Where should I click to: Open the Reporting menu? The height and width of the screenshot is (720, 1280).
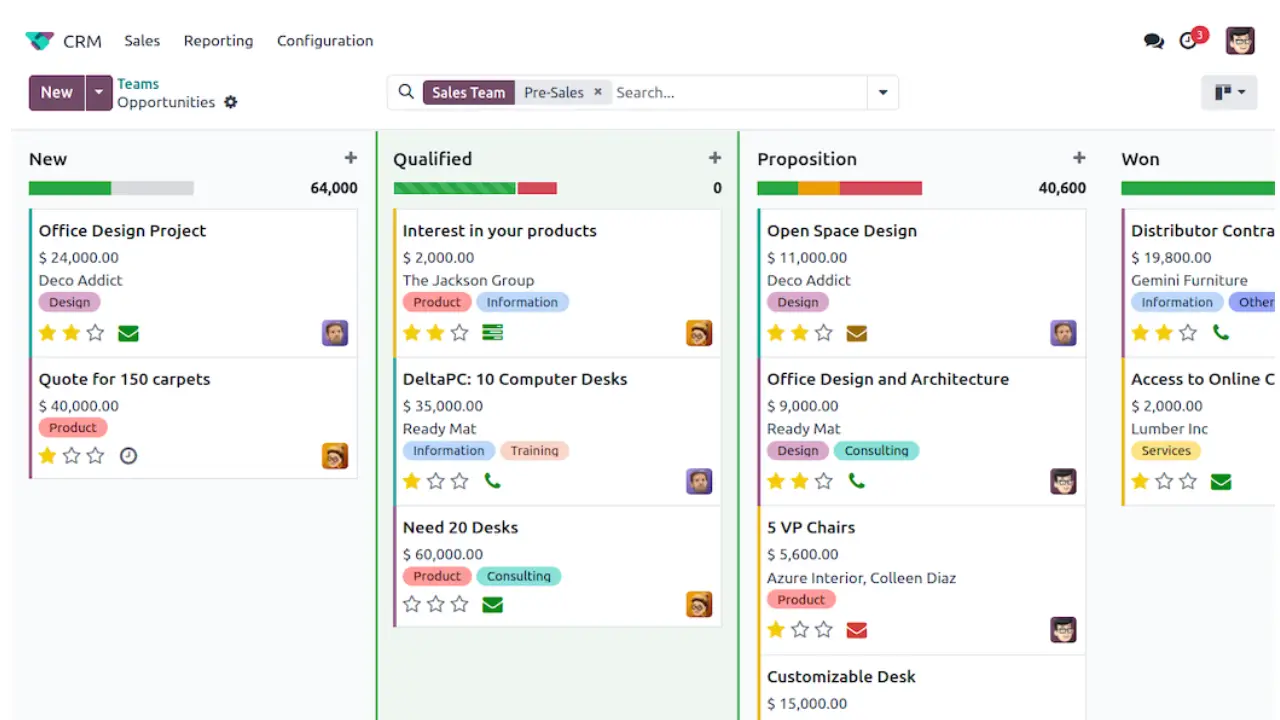pos(218,41)
